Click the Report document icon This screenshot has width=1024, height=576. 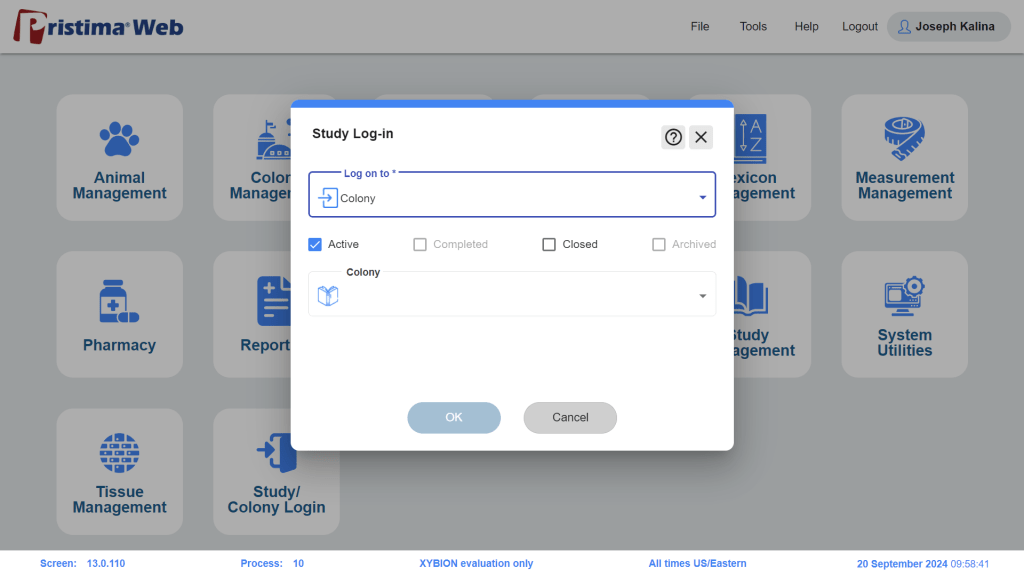(274, 301)
